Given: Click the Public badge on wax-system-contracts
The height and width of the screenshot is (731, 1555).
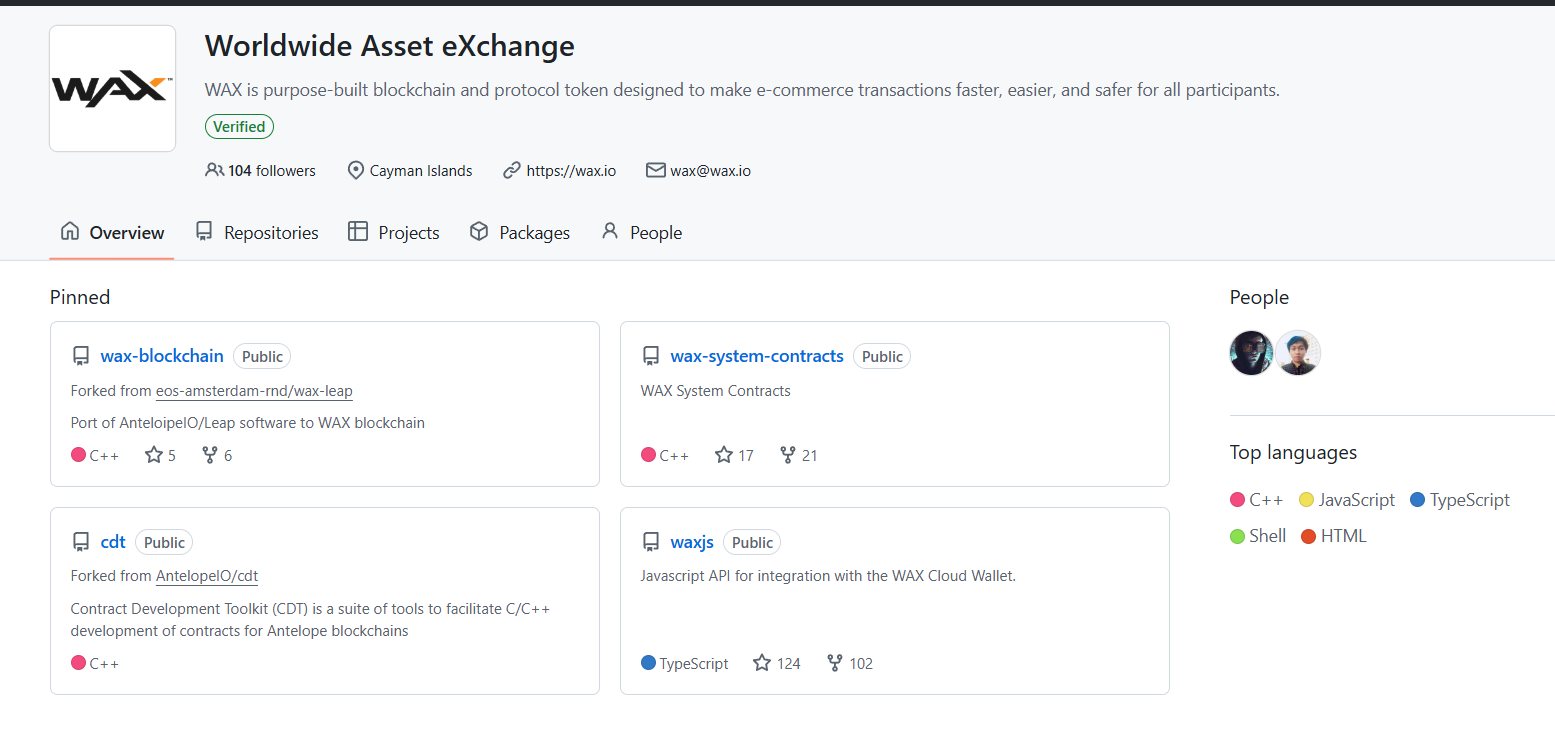Looking at the screenshot, I should [x=882, y=356].
